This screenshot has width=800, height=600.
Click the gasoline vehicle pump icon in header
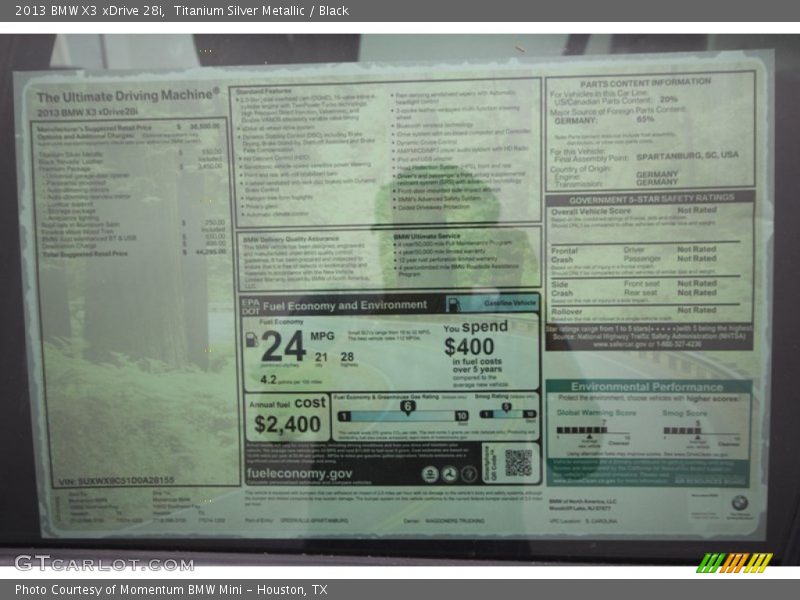(455, 304)
